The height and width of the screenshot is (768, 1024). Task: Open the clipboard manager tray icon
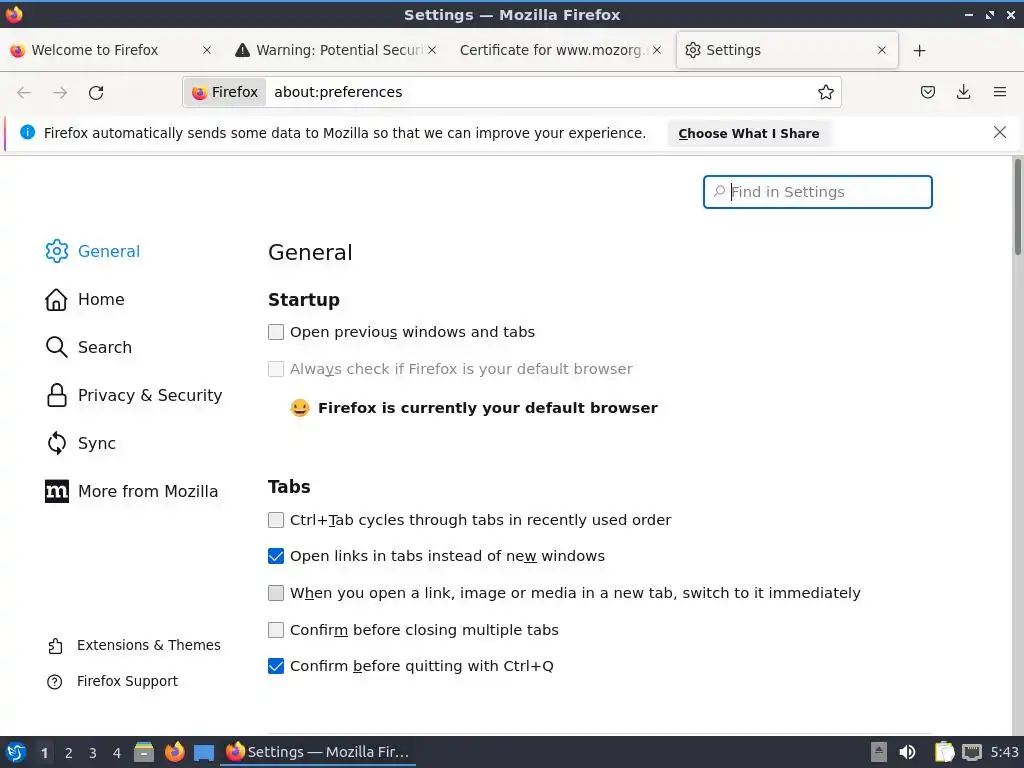point(944,752)
